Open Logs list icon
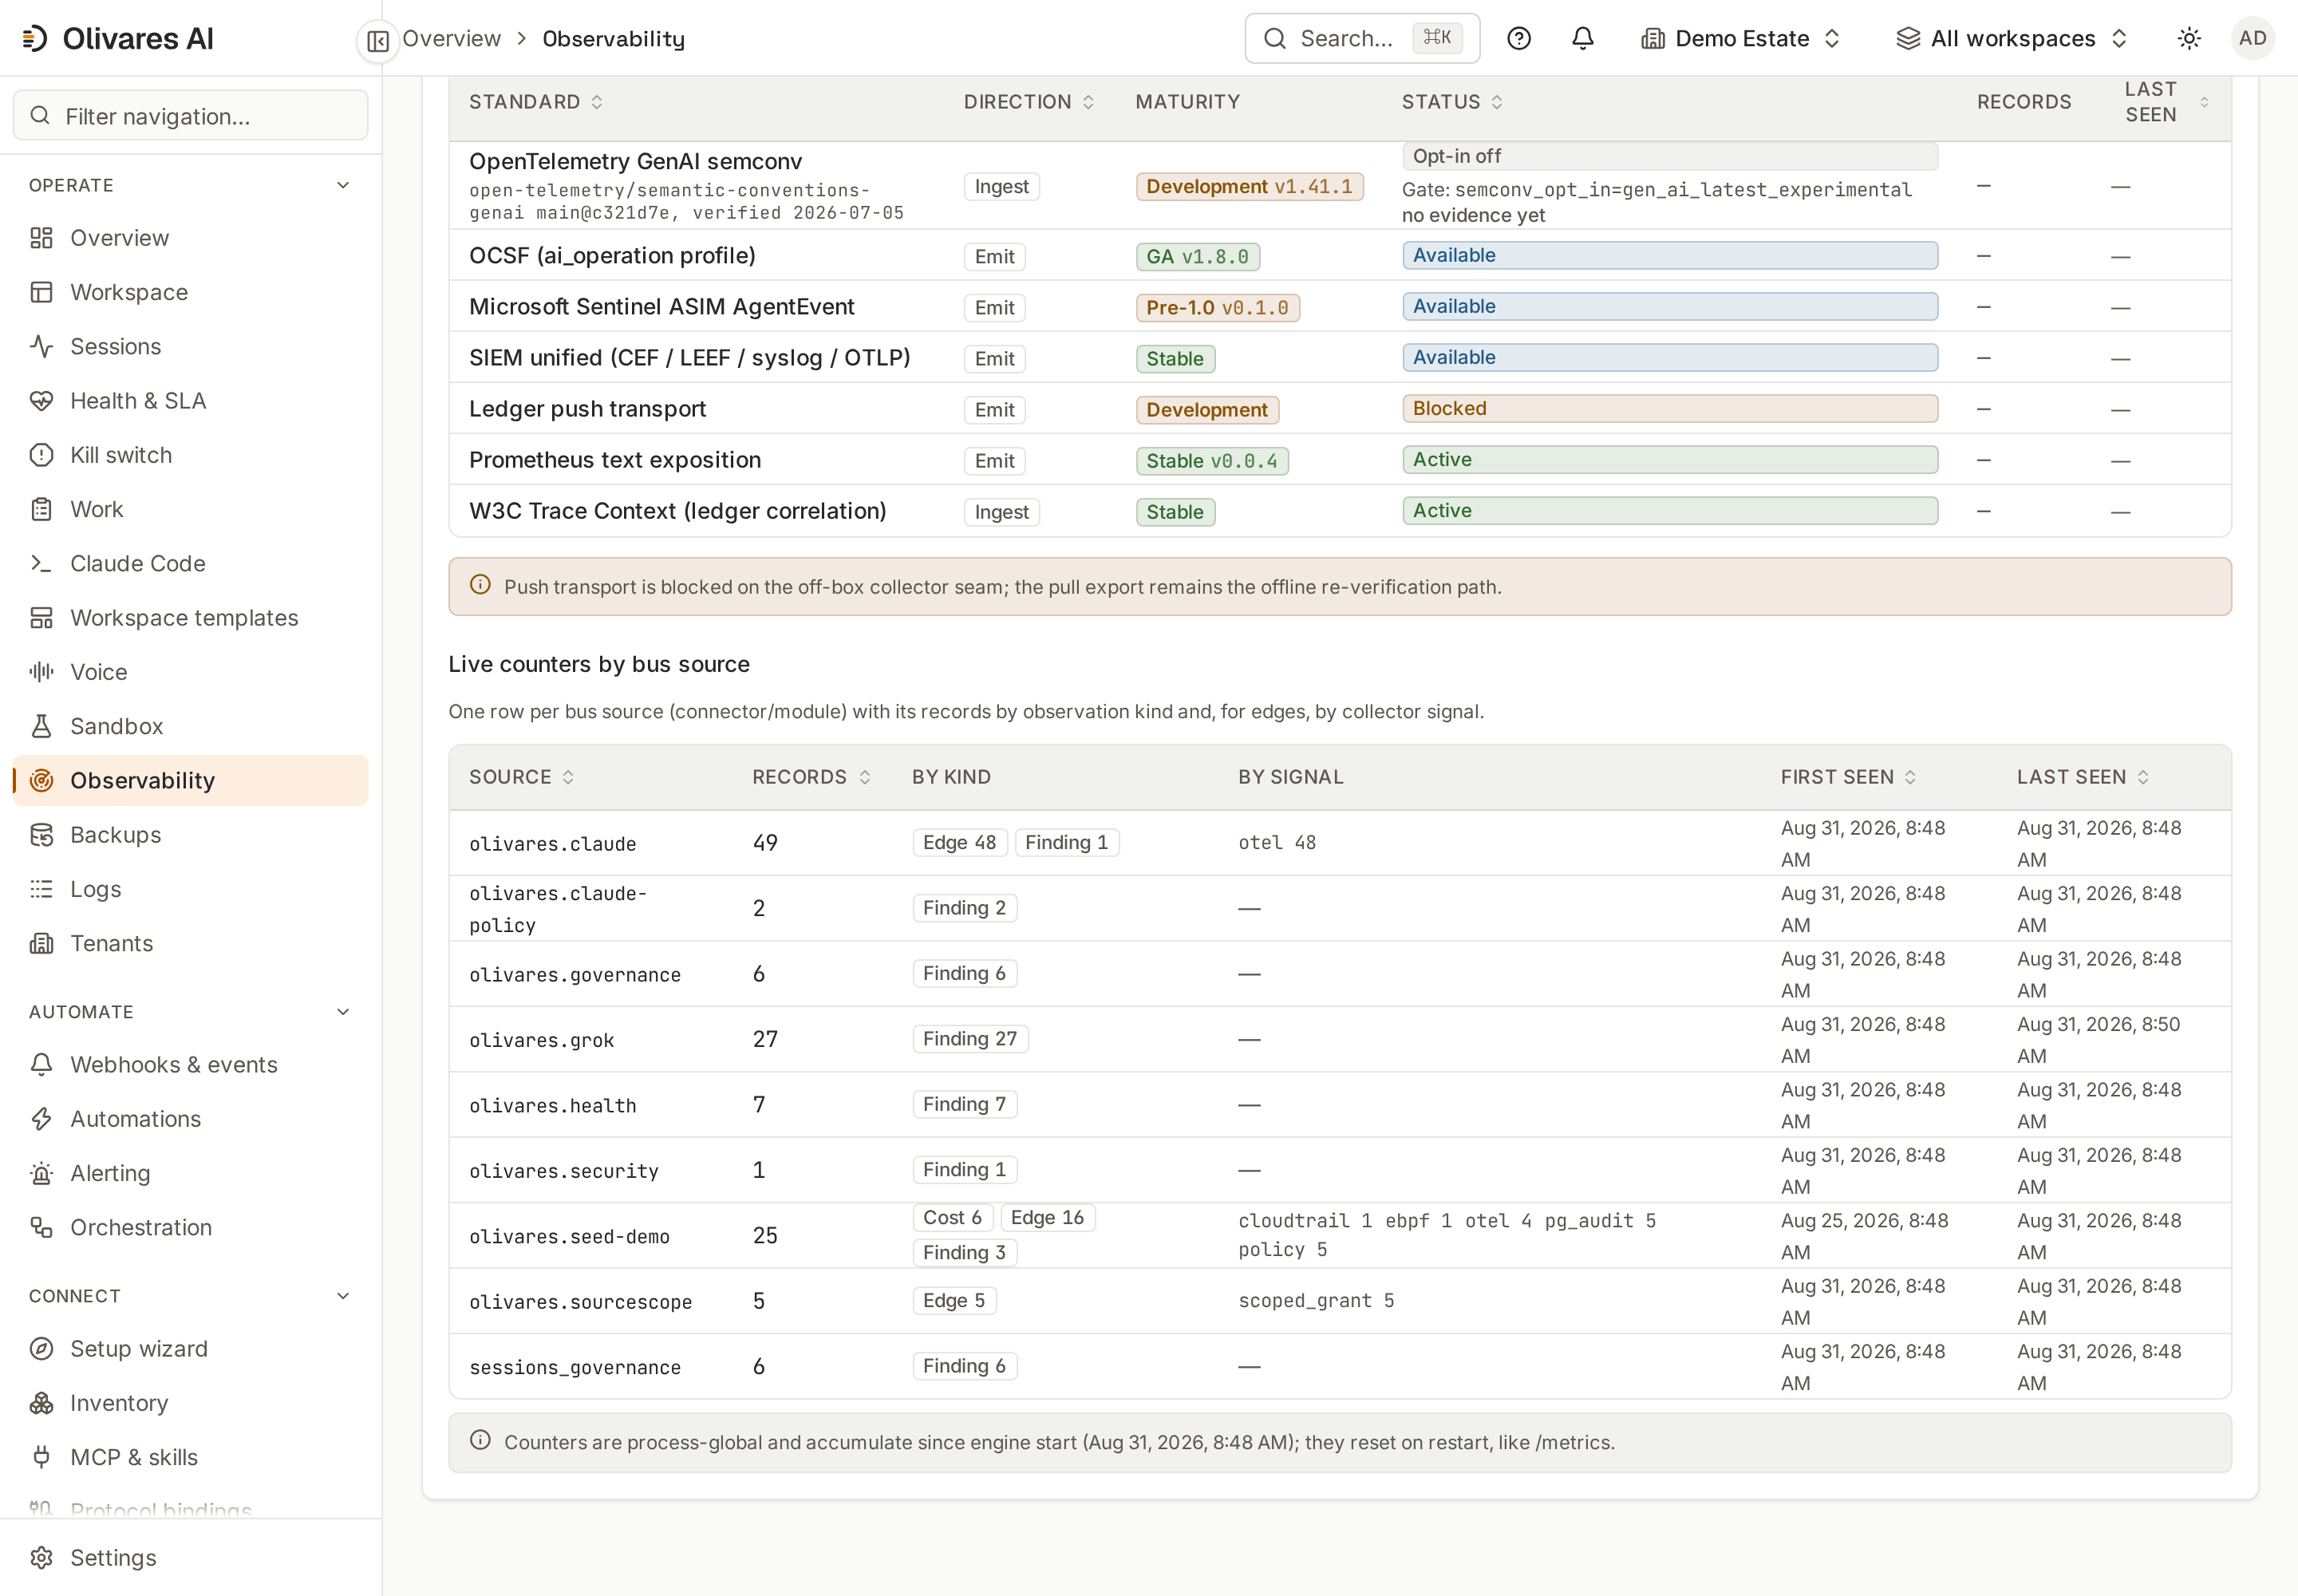Screen dimensions: 2298x1596 [x=41, y=889]
